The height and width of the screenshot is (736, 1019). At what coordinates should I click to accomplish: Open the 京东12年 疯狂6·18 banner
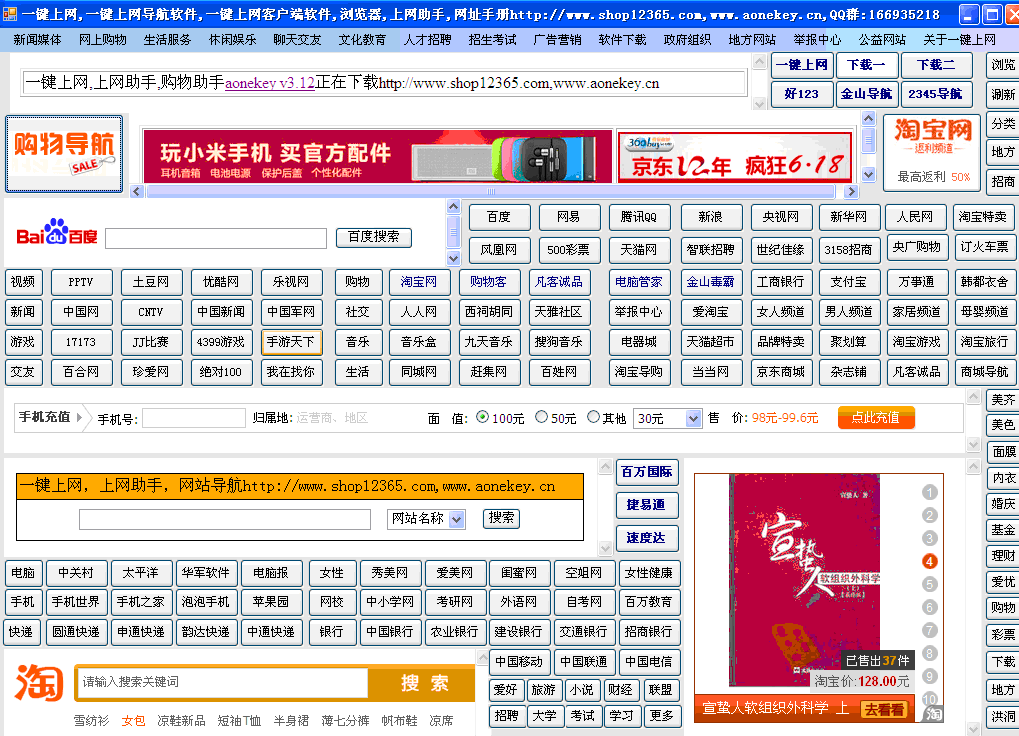735,156
